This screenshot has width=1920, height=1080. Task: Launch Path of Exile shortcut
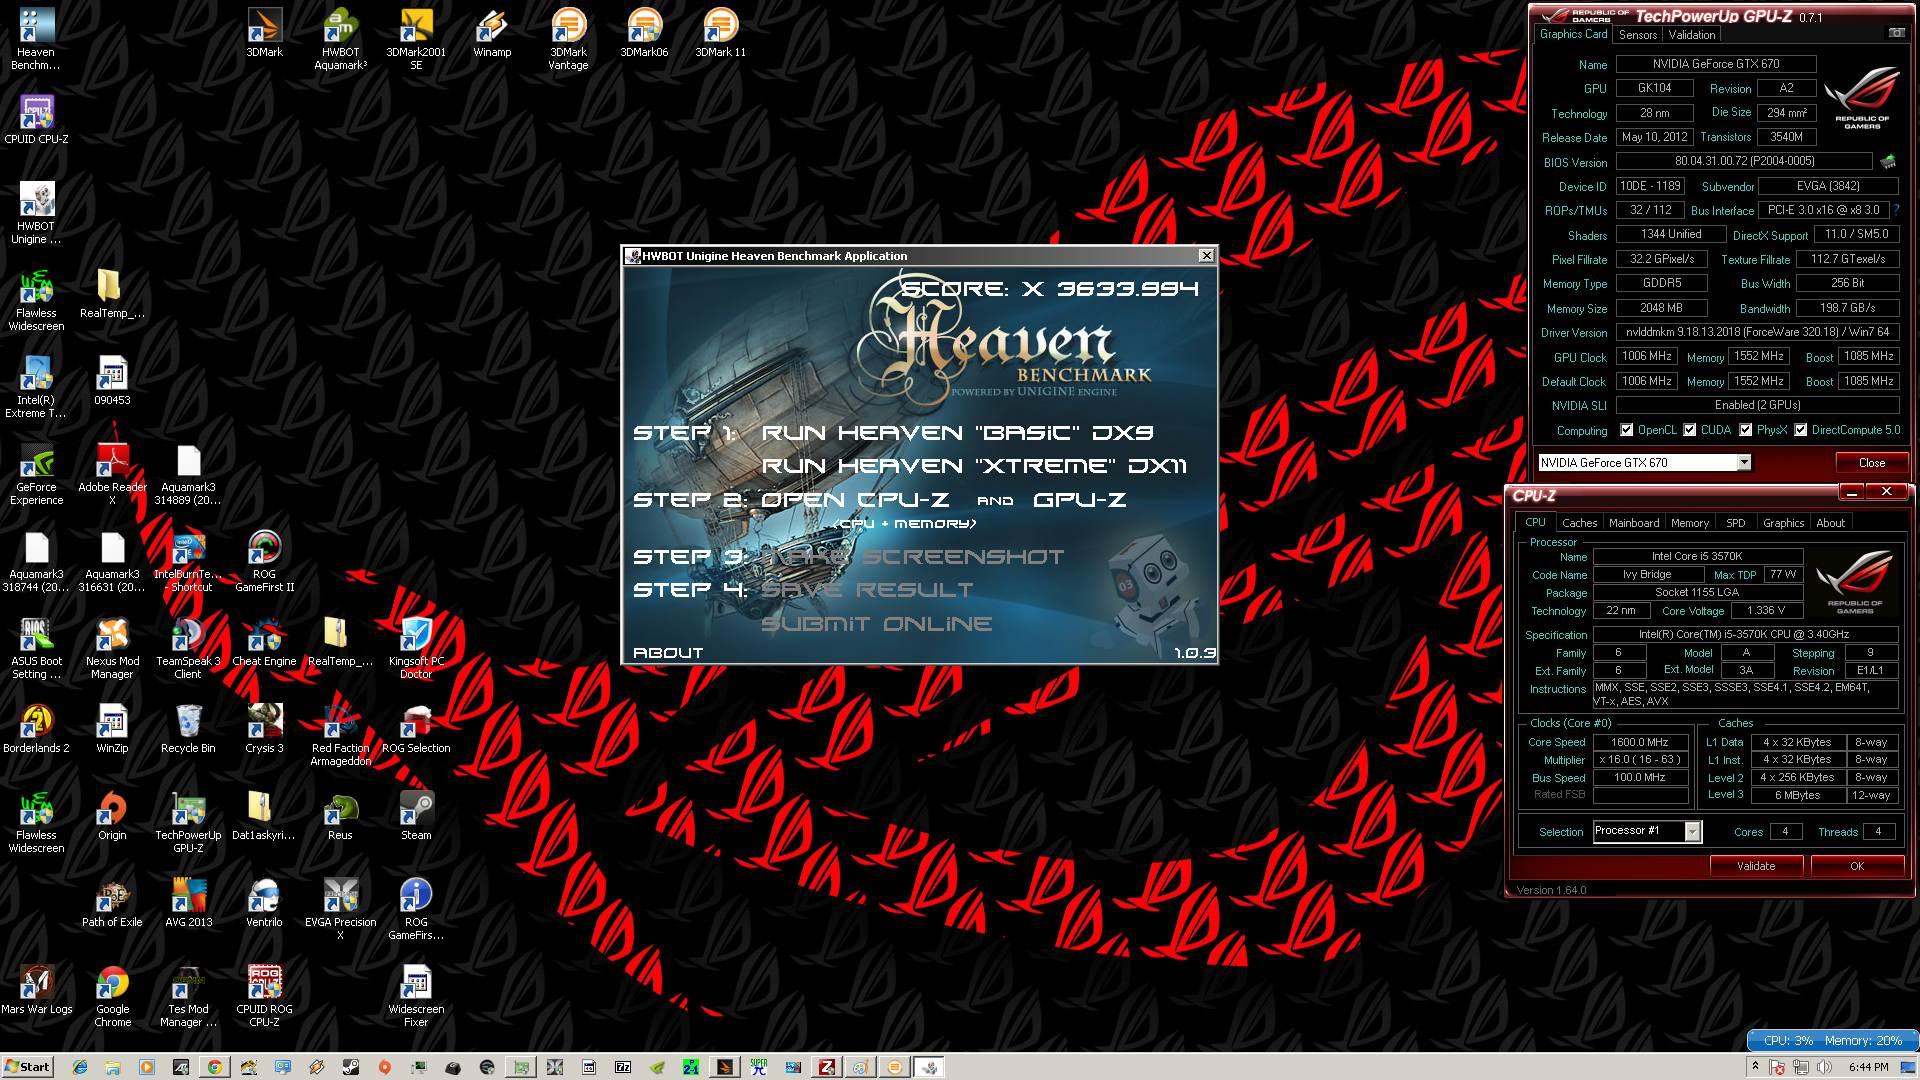[x=112, y=902]
